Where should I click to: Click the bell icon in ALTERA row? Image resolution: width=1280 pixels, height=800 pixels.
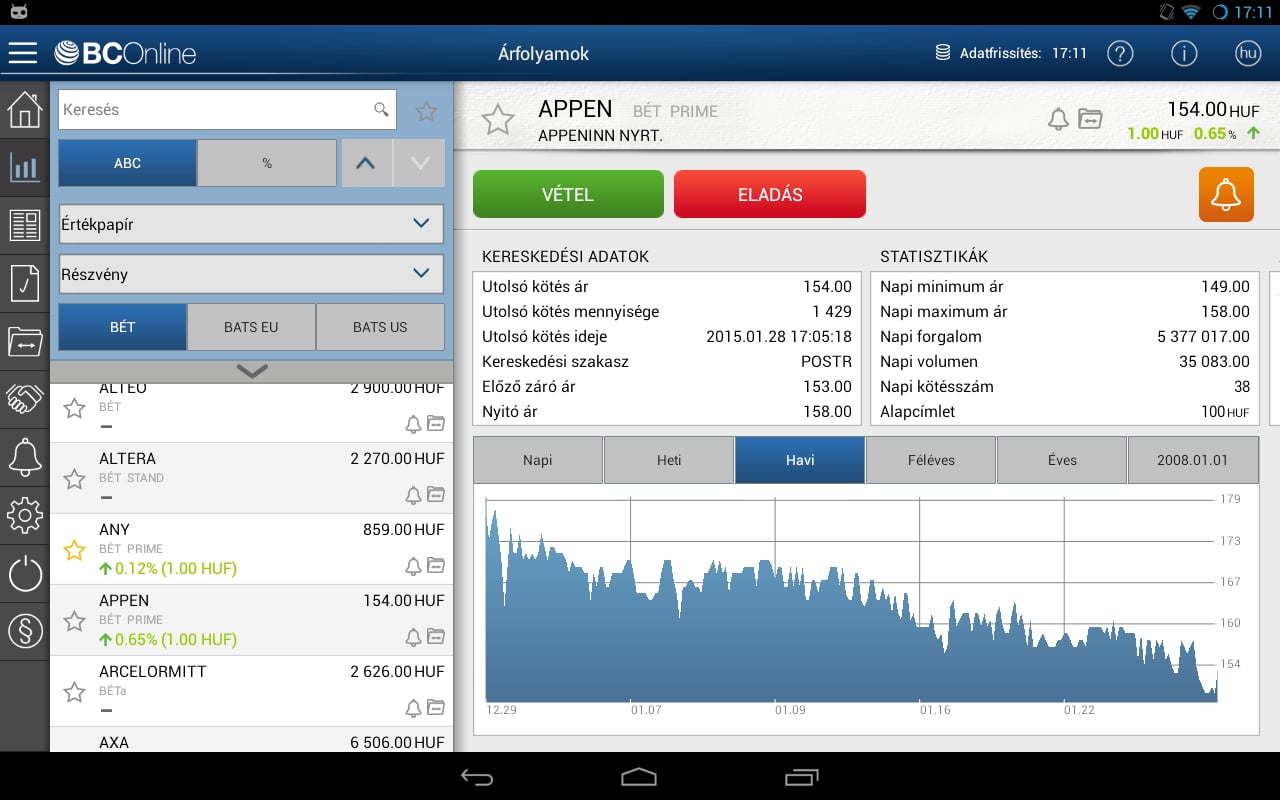coord(413,495)
